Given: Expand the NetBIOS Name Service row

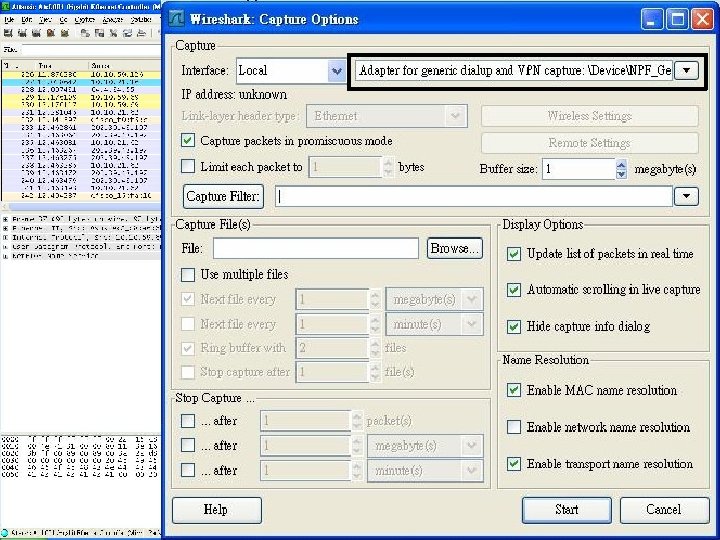Looking at the screenshot, I should (6, 256).
